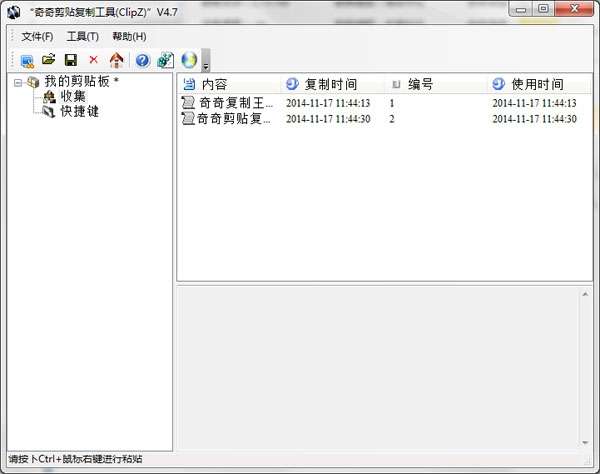Click the status bar paste hint text

point(75,459)
